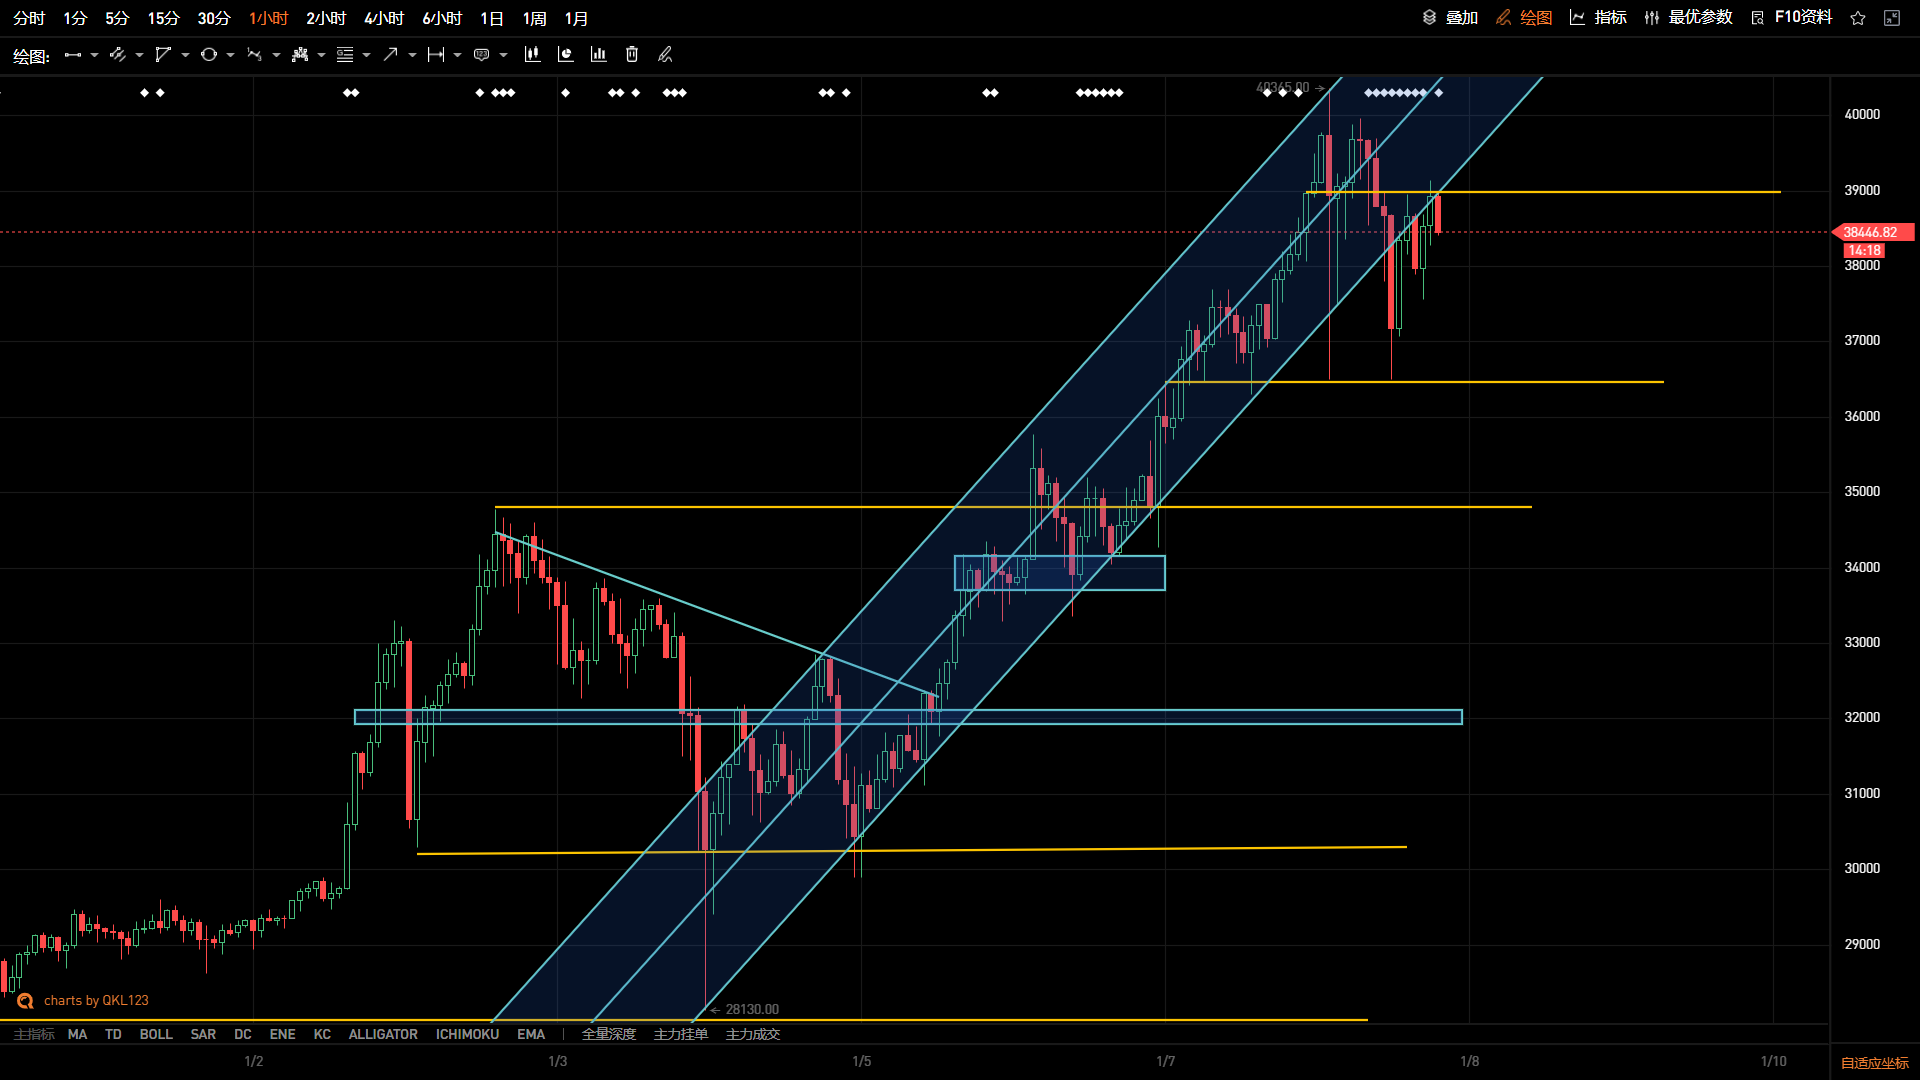This screenshot has width=1920, height=1080.
Task: Expand the line tool dropdown arrow
Action: pos(94,55)
